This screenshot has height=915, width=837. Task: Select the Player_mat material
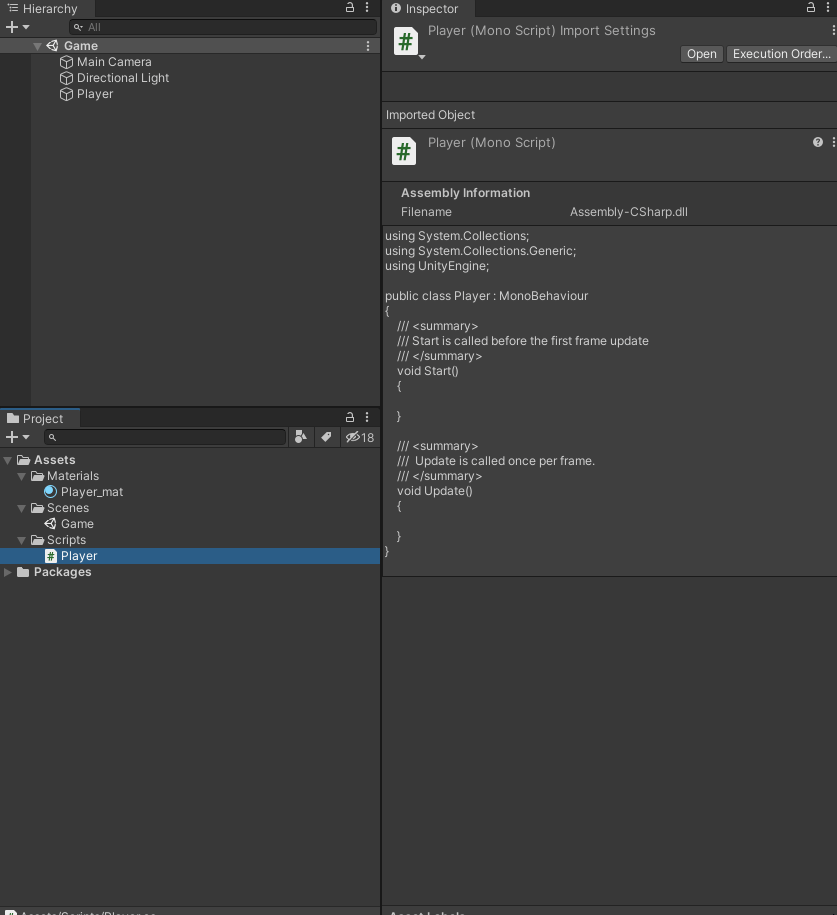(x=92, y=492)
